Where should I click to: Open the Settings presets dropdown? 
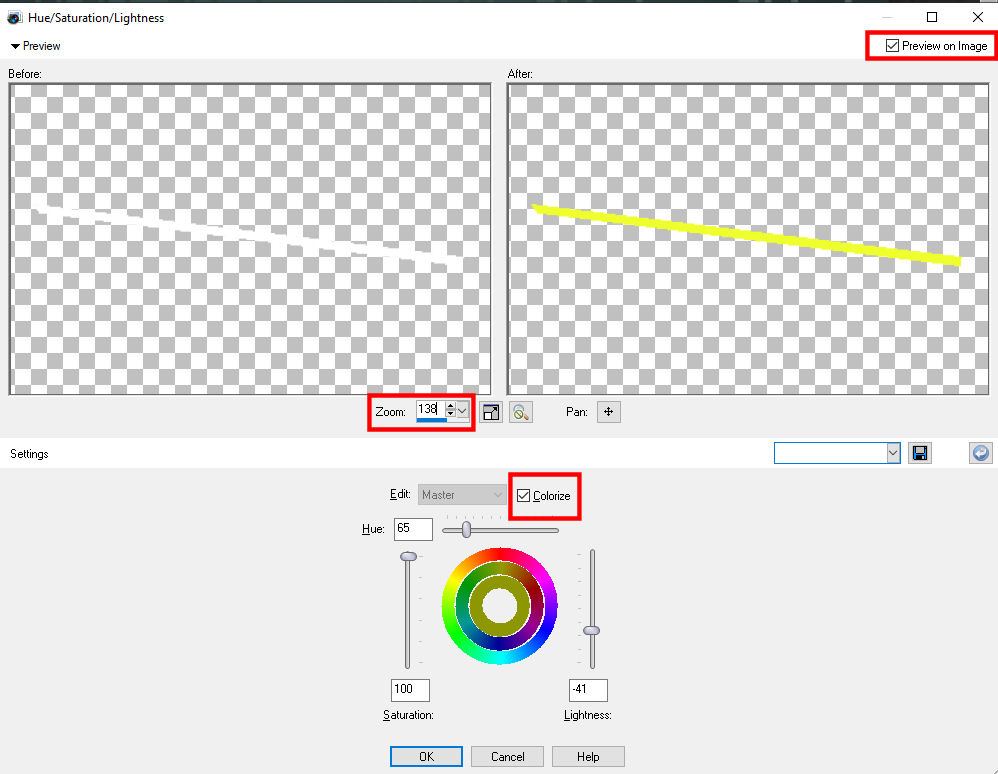click(x=893, y=453)
